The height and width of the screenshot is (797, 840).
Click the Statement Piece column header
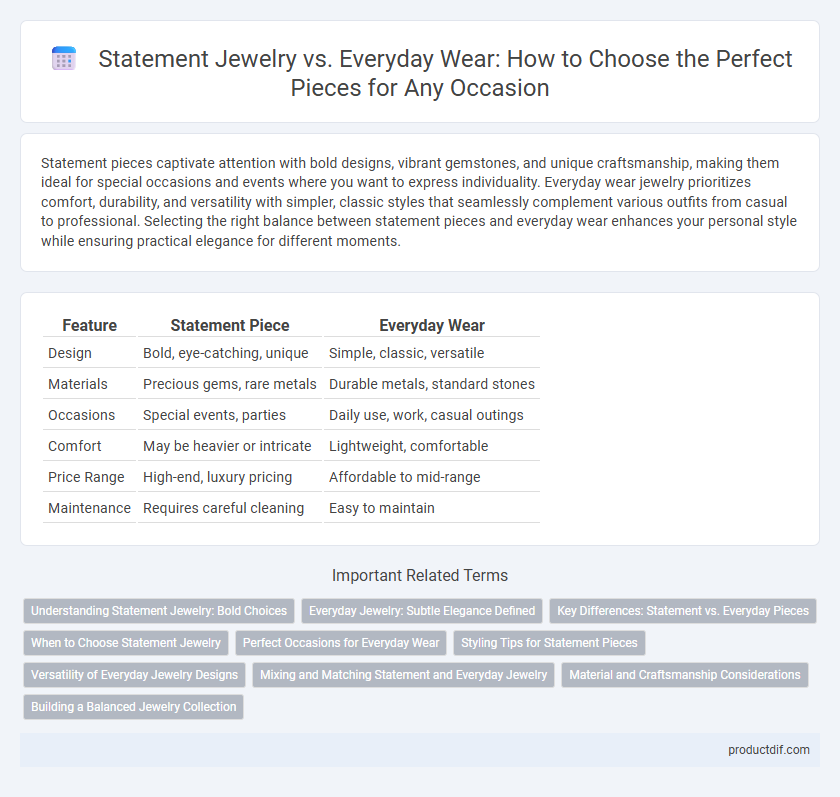tap(230, 325)
